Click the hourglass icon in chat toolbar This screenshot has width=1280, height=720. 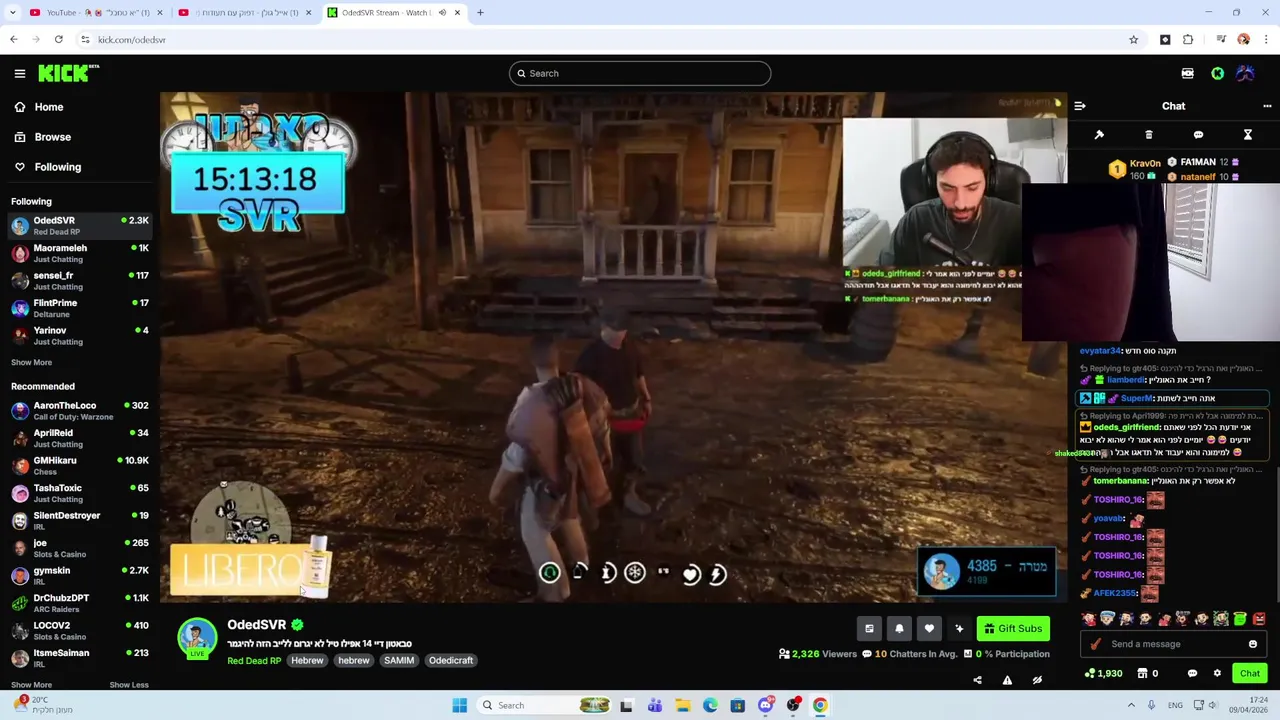[1248, 135]
